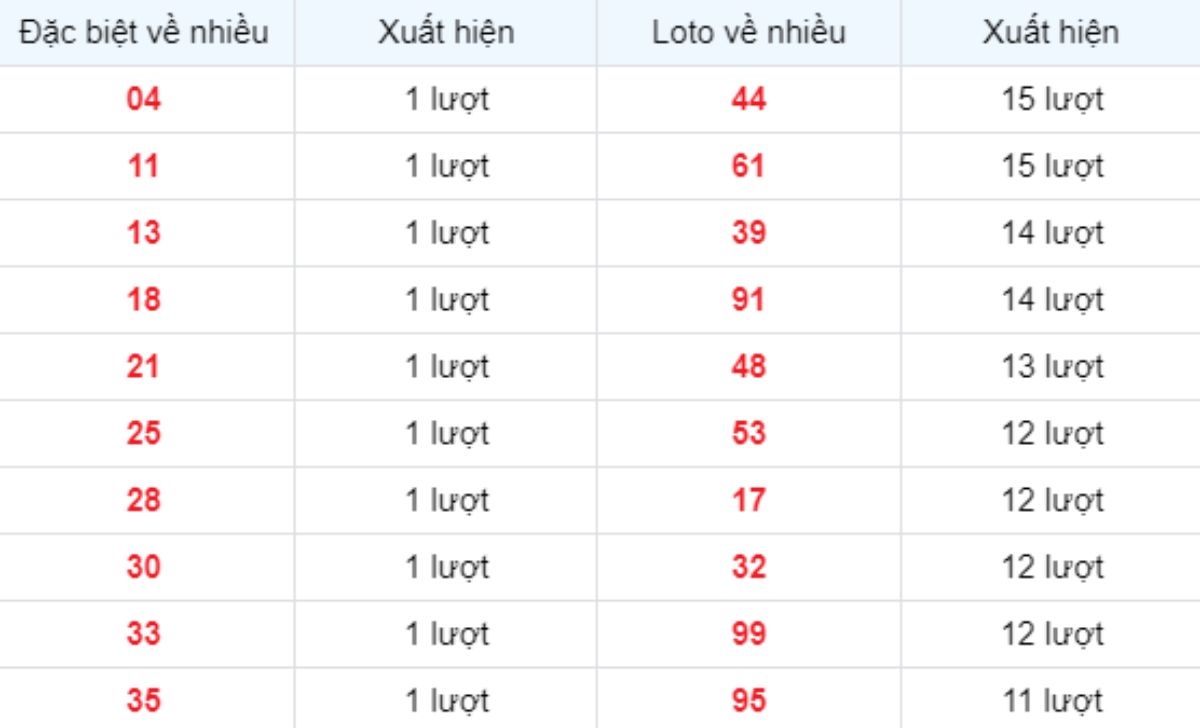The height and width of the screenshot is (728, 1200).
Task: Select special number 11
Action: (144, 166)
